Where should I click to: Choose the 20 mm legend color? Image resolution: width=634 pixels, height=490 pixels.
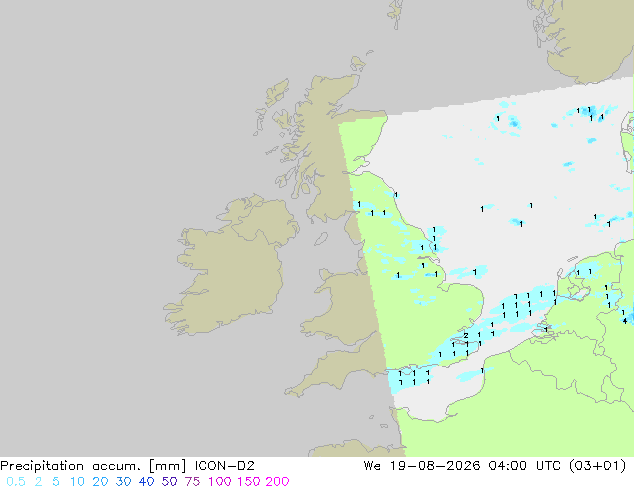[100, 482]
